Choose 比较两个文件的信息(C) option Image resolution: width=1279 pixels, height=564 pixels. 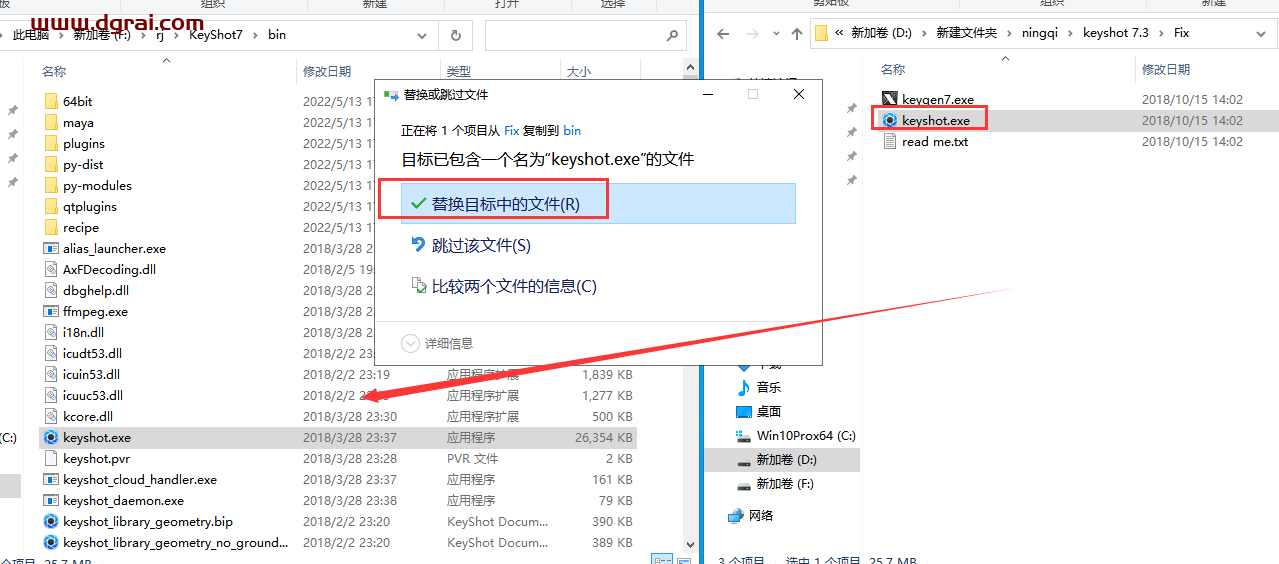(x=598, y=286)
